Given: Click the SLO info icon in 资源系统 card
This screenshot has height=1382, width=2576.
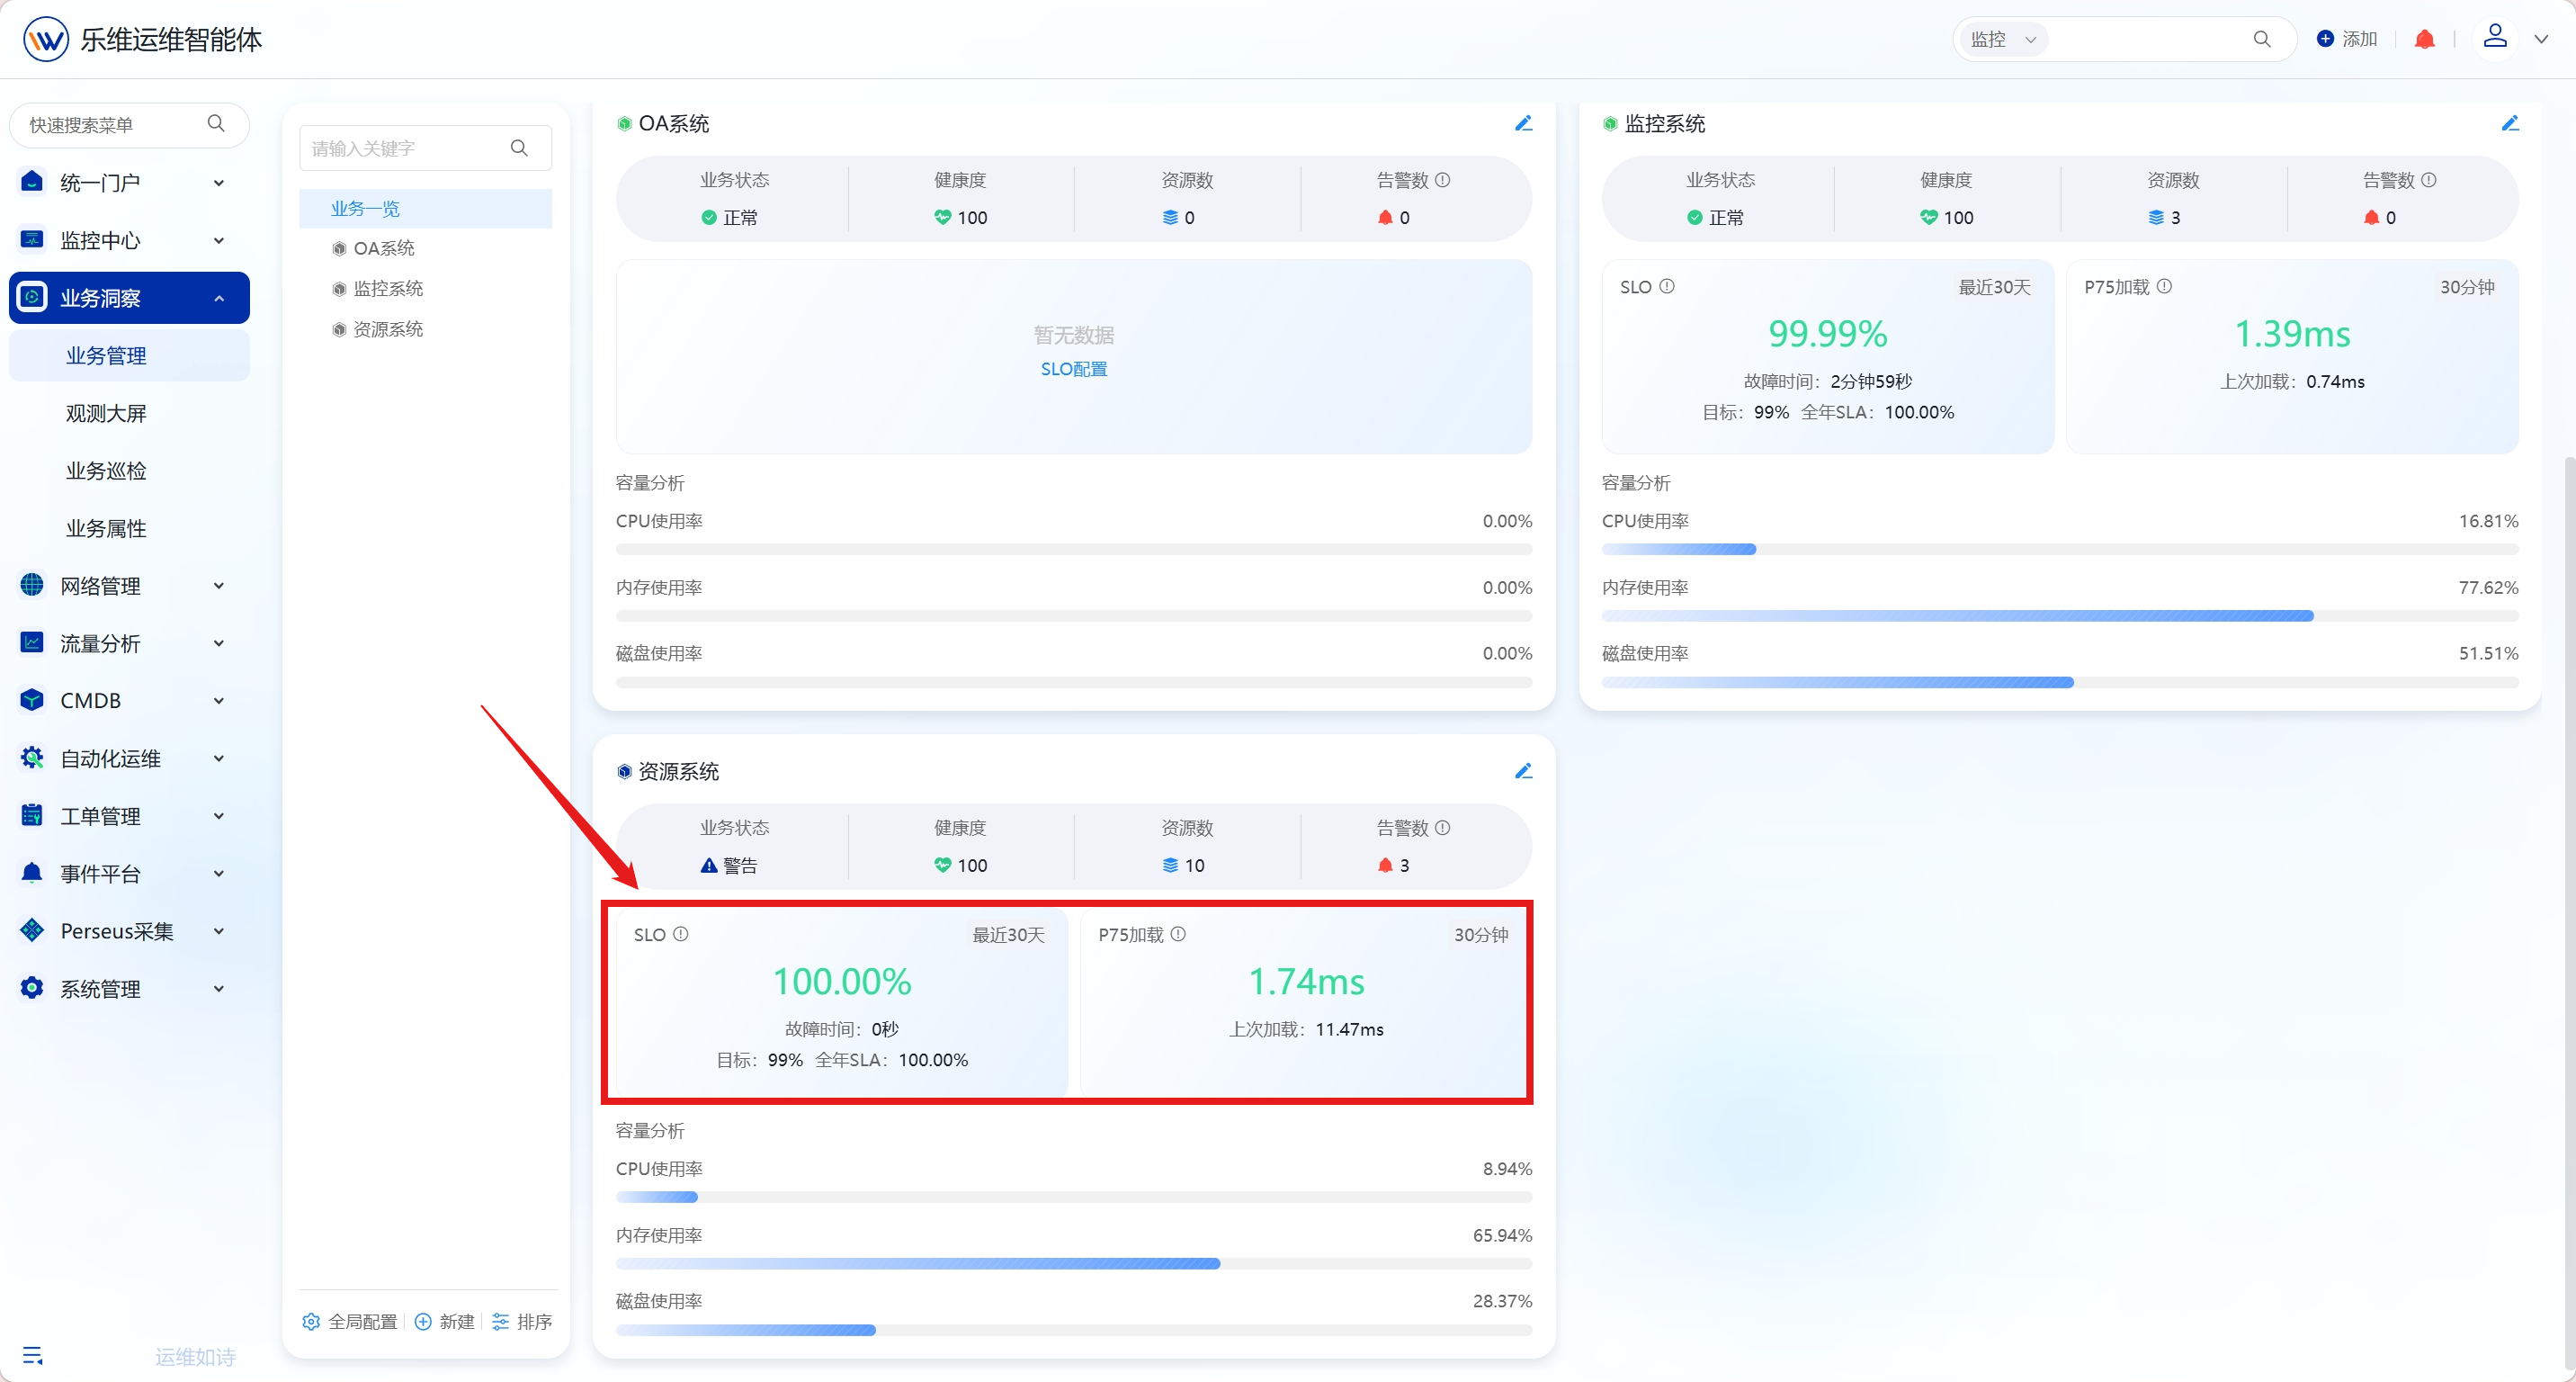Looking at the screenshot, I should pos(681,934).
